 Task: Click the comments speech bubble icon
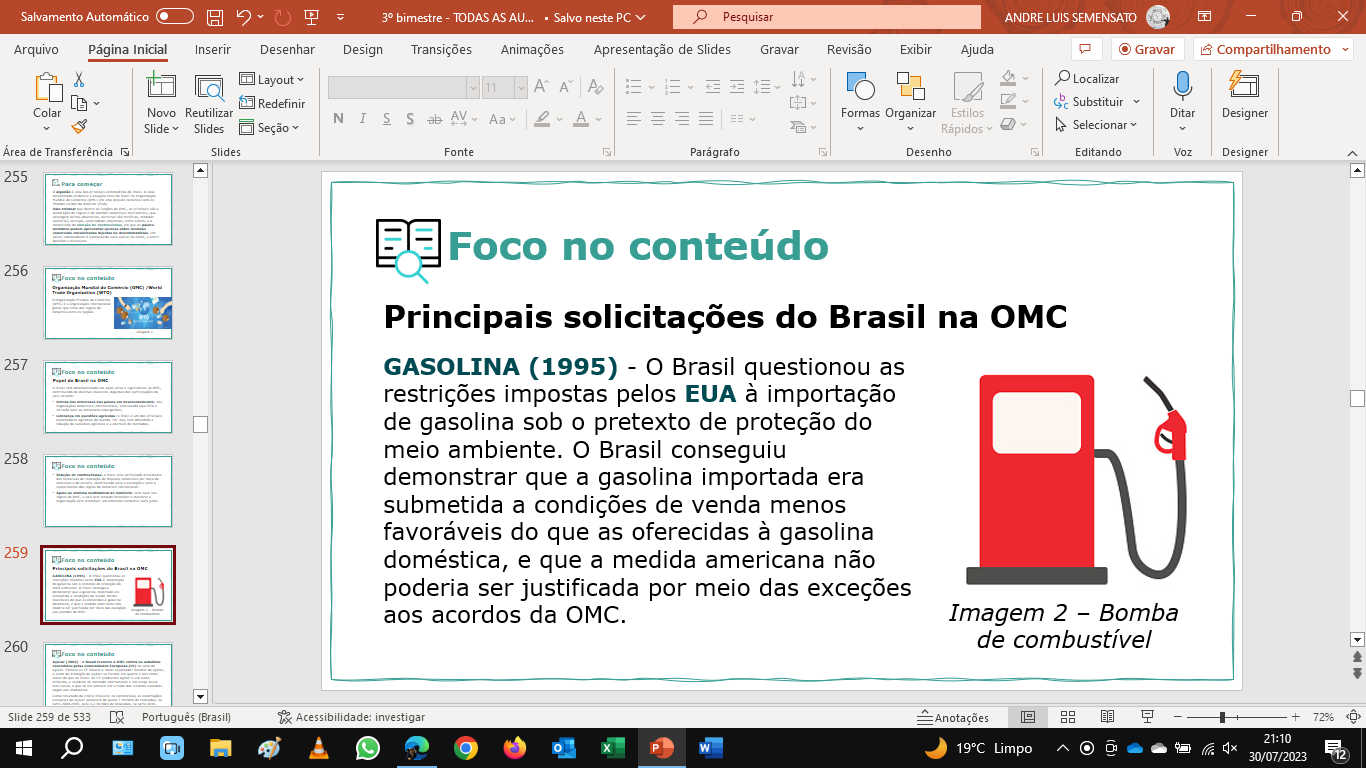click(1085, 49)
